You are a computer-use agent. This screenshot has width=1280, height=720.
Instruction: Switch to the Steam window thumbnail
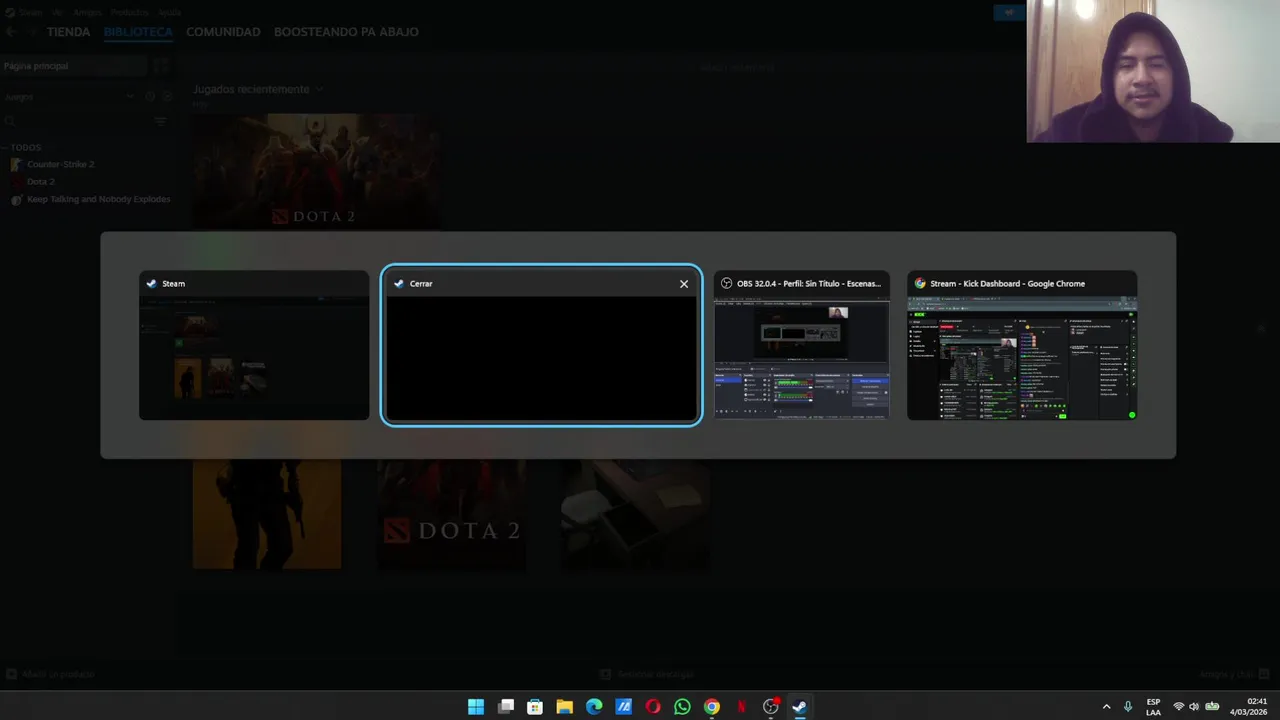point(254,345)
